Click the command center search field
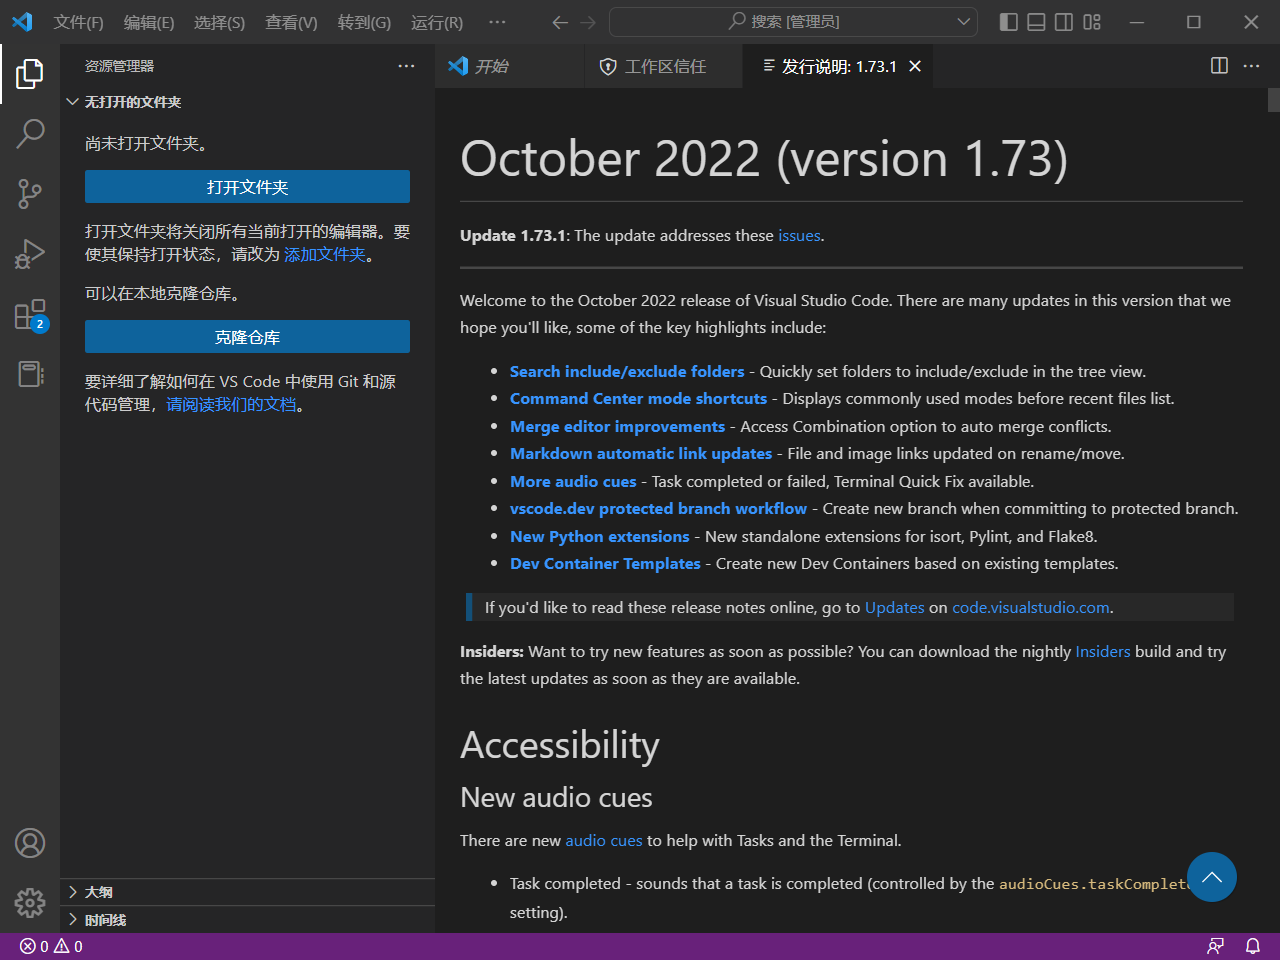1280x960 pixels. pyautogui.click(x=793, y=22)
